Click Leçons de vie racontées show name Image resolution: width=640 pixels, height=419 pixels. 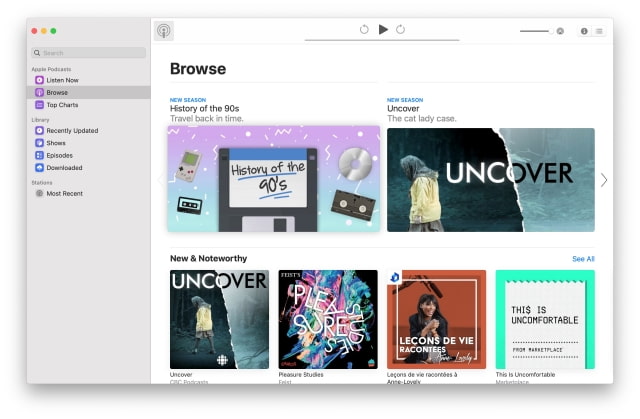tap(422, 378)
